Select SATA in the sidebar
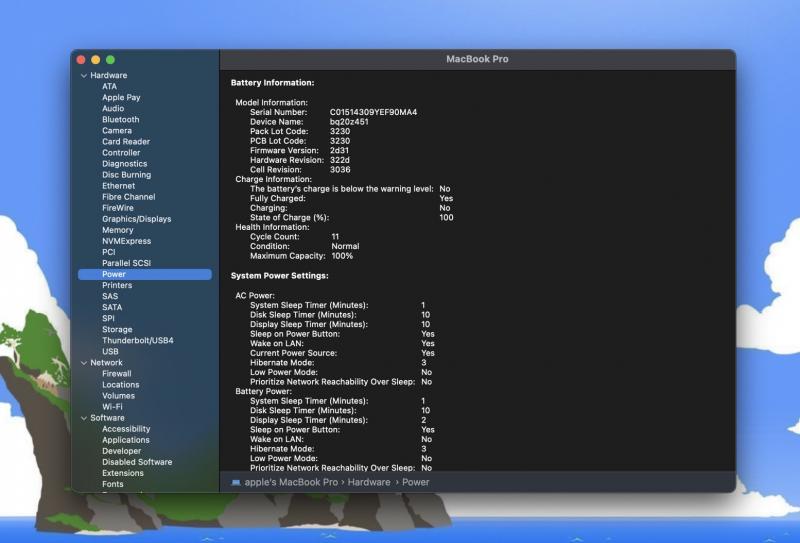 coord(112,307)
